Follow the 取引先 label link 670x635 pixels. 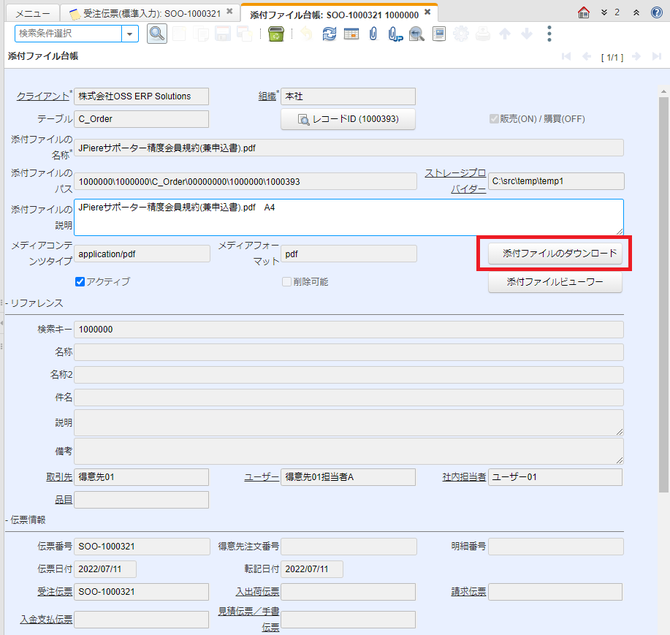59,477
